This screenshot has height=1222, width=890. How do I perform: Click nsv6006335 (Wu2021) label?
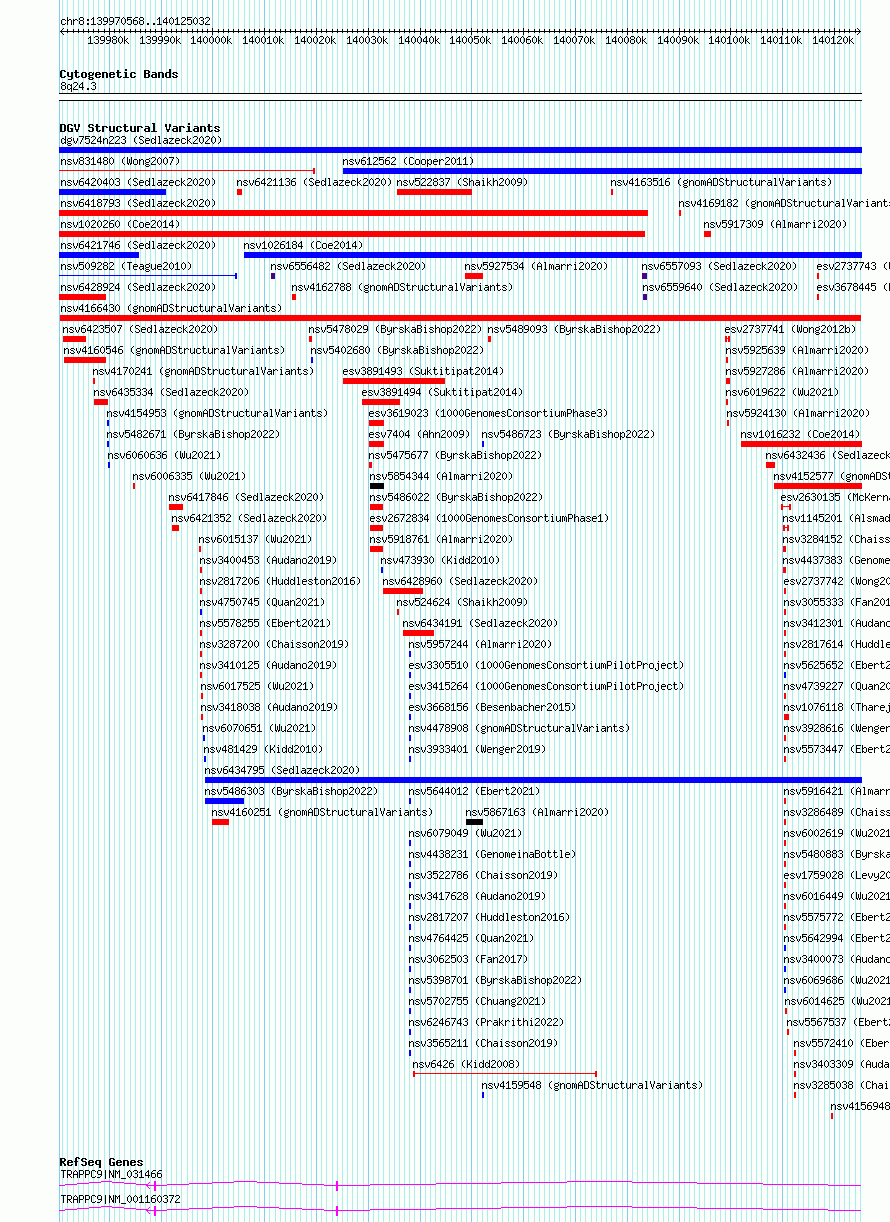pyautogui.click(x=189, y=476)
